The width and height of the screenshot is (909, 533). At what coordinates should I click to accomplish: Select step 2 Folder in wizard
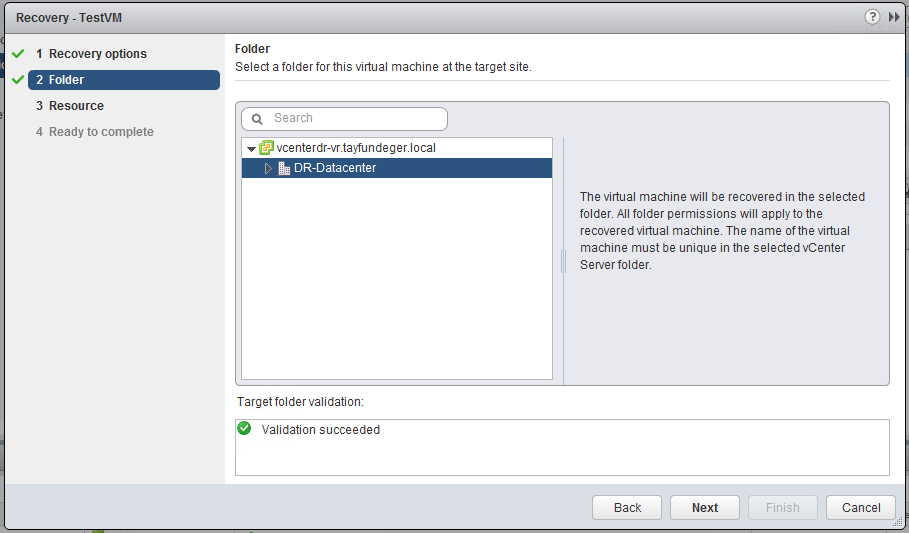124,80
